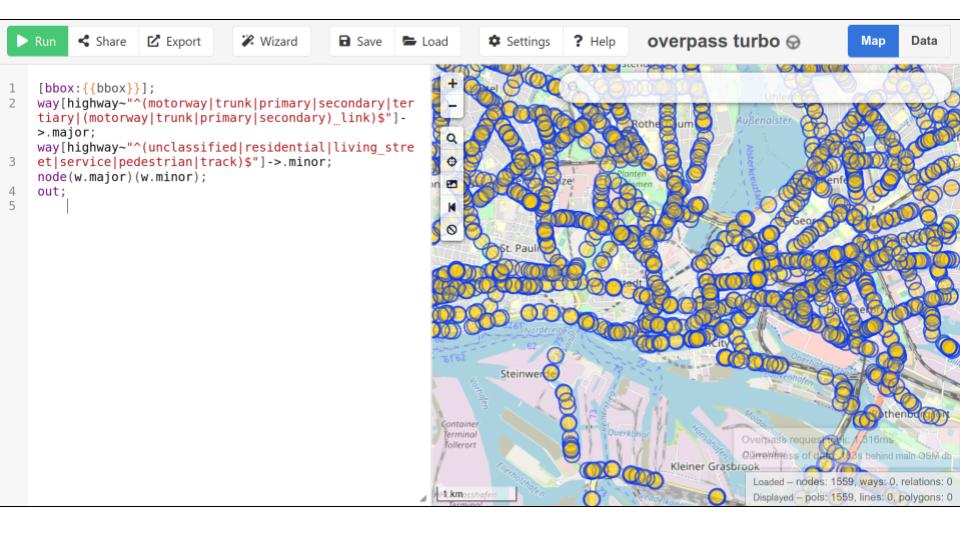Toggle wide map view icon

(x=452, y=207)
